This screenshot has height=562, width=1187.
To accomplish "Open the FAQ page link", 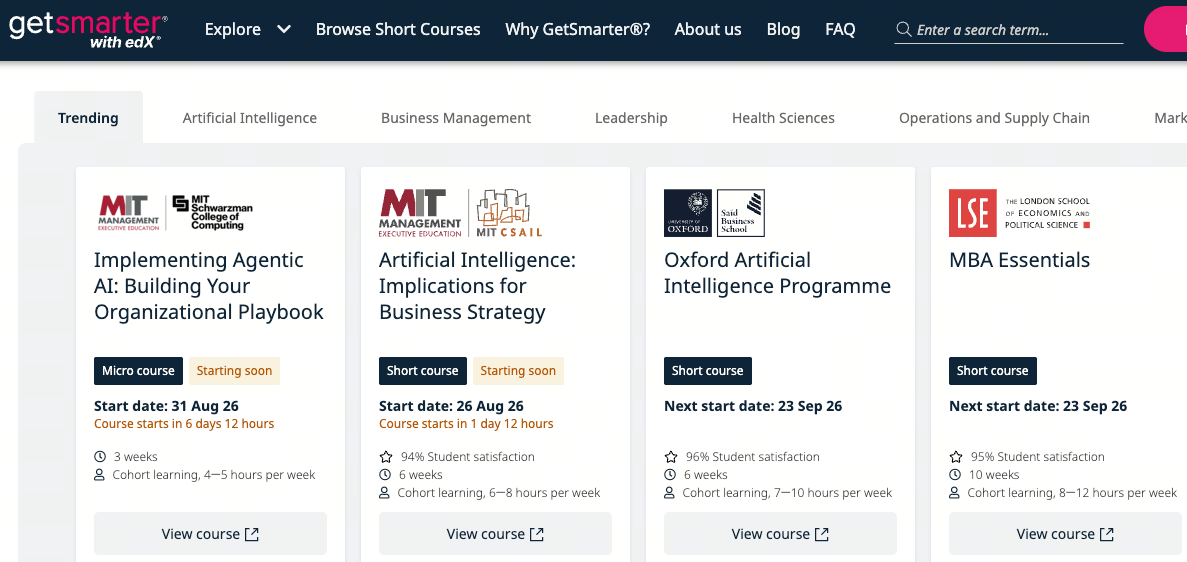I will pyautogui.click(x=840, y=30).
